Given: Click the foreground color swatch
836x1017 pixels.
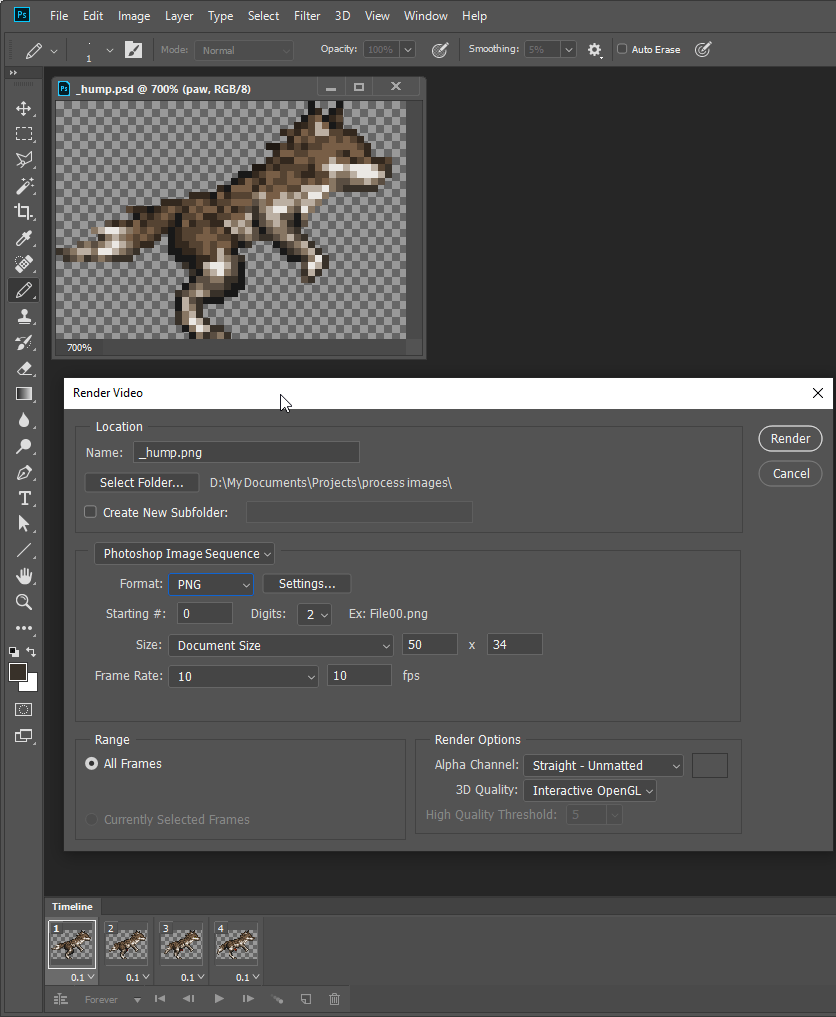Looking at the screenshot, I should [x=18, y=673].
